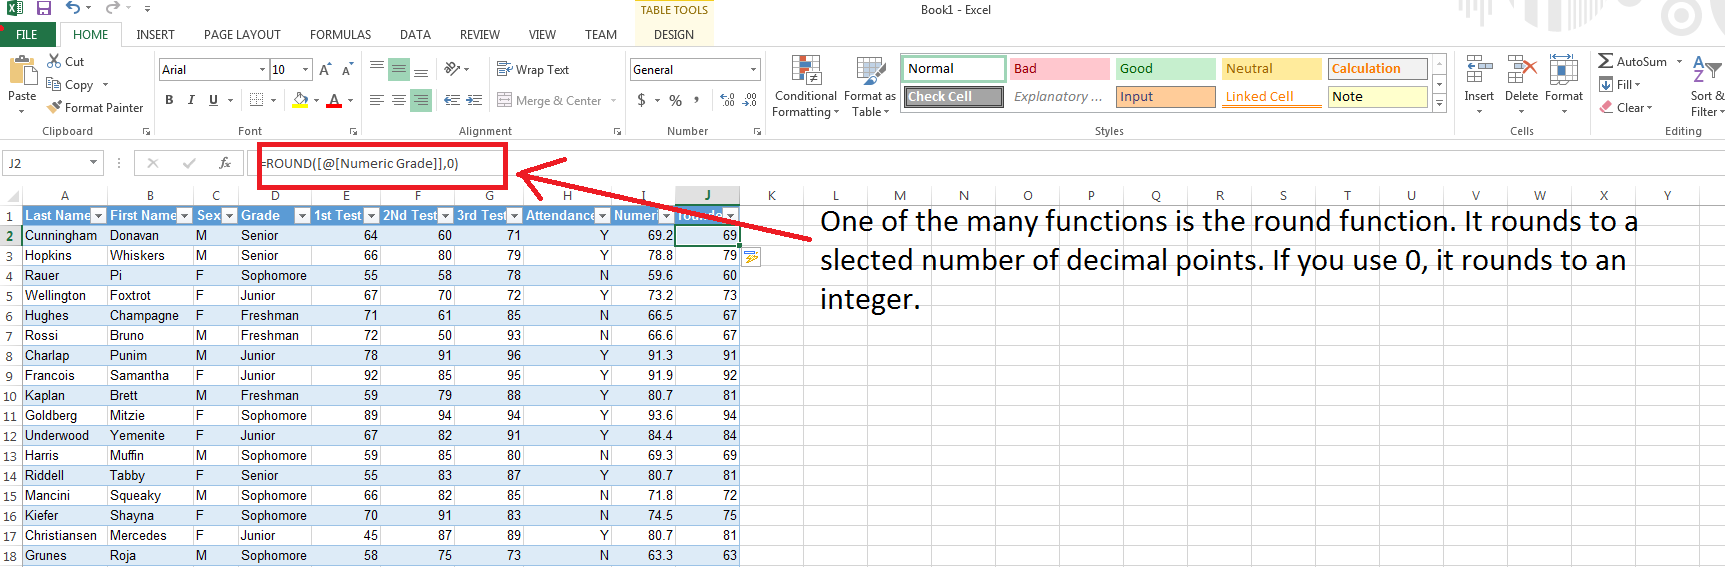Viewport: 1725px width, 567px height.
Task: Switch to the DATA ribbon tab
Action: pos(415,34)
